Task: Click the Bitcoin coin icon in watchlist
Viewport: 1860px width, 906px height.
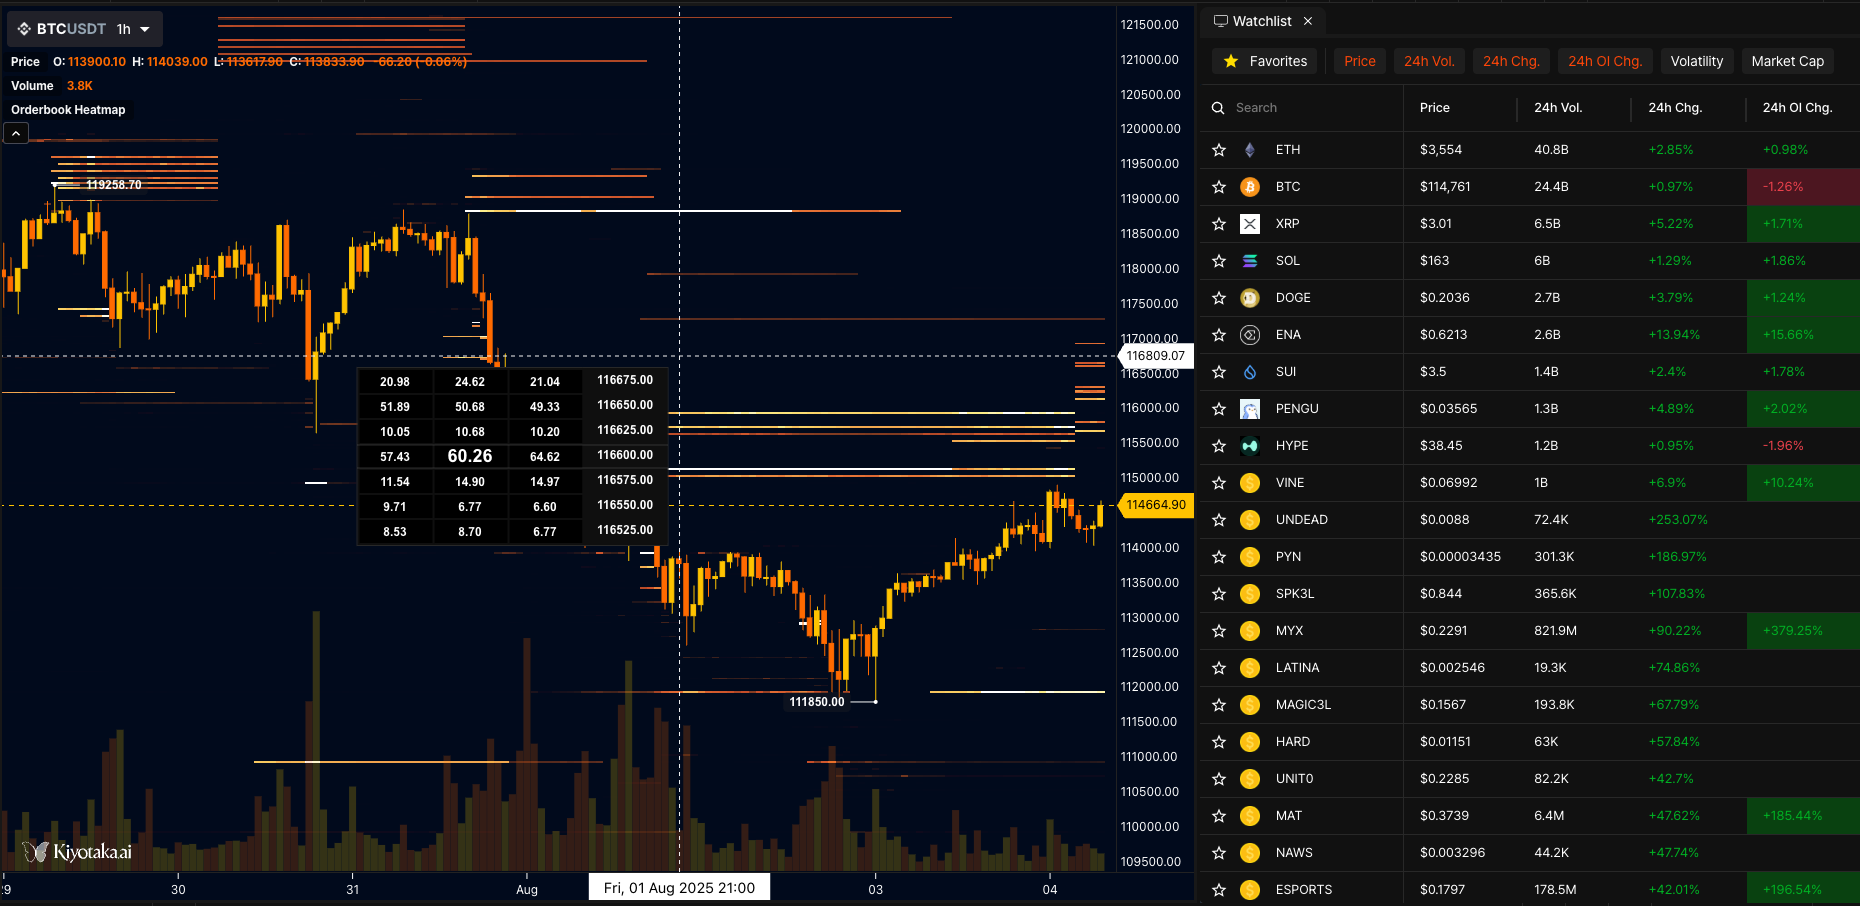Action: point(1249,187)
